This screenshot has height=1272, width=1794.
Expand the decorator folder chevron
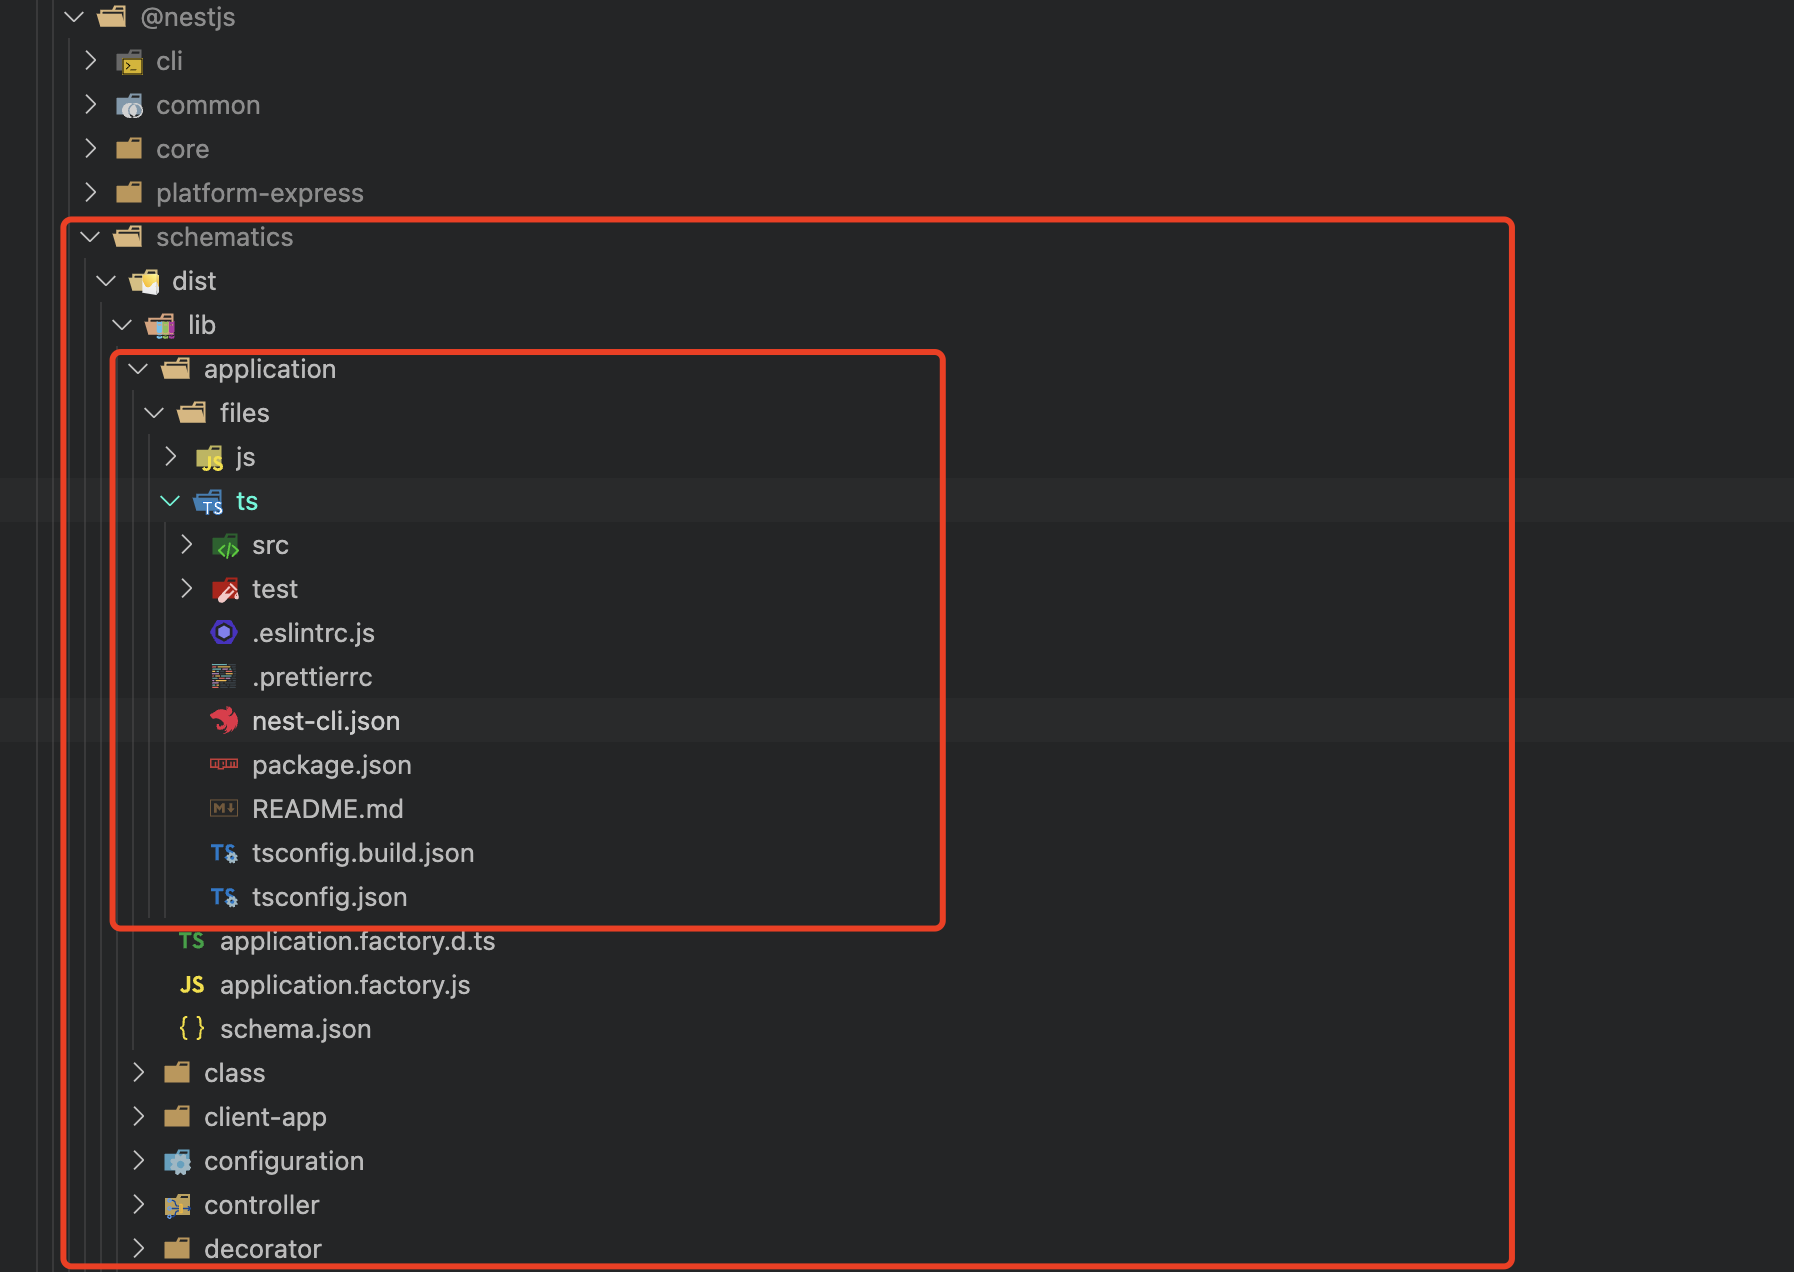point(139,1248)
